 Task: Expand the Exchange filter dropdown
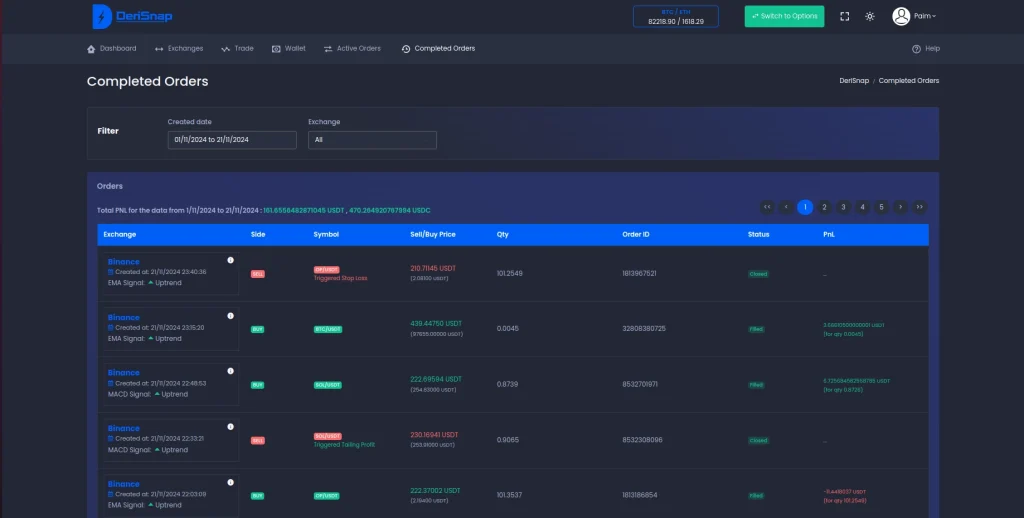click(x=372, y=140)
